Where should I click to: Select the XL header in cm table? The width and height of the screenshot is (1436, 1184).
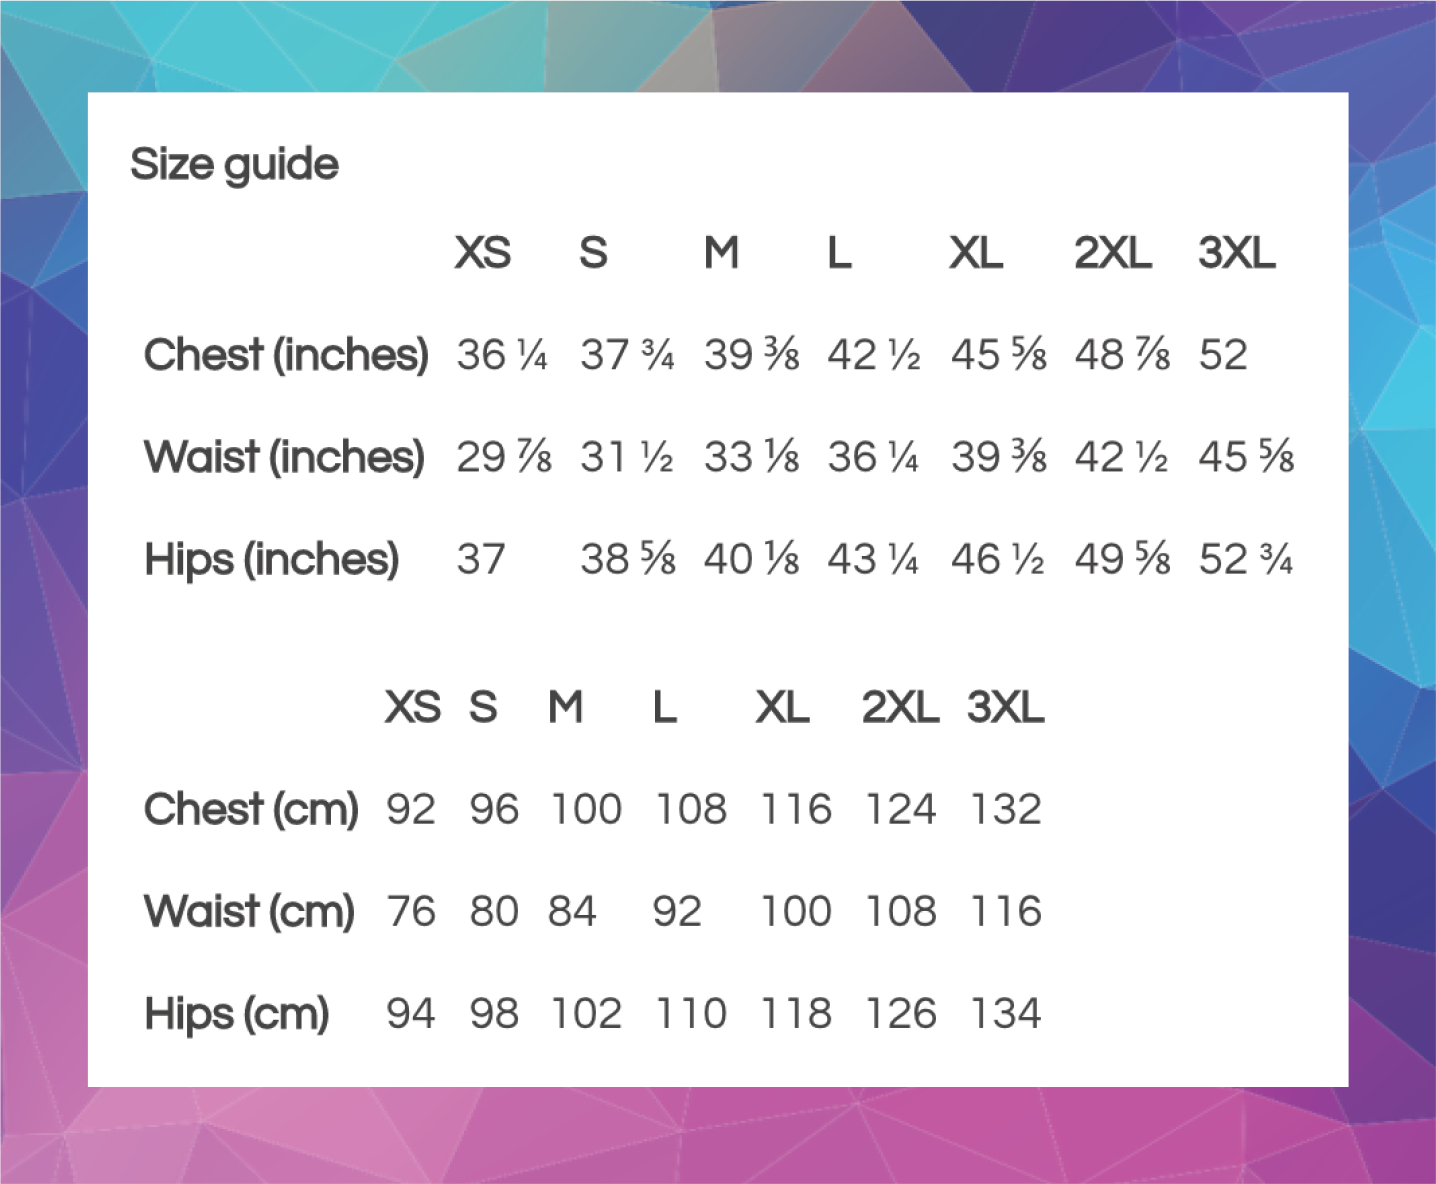click(782, 708)
